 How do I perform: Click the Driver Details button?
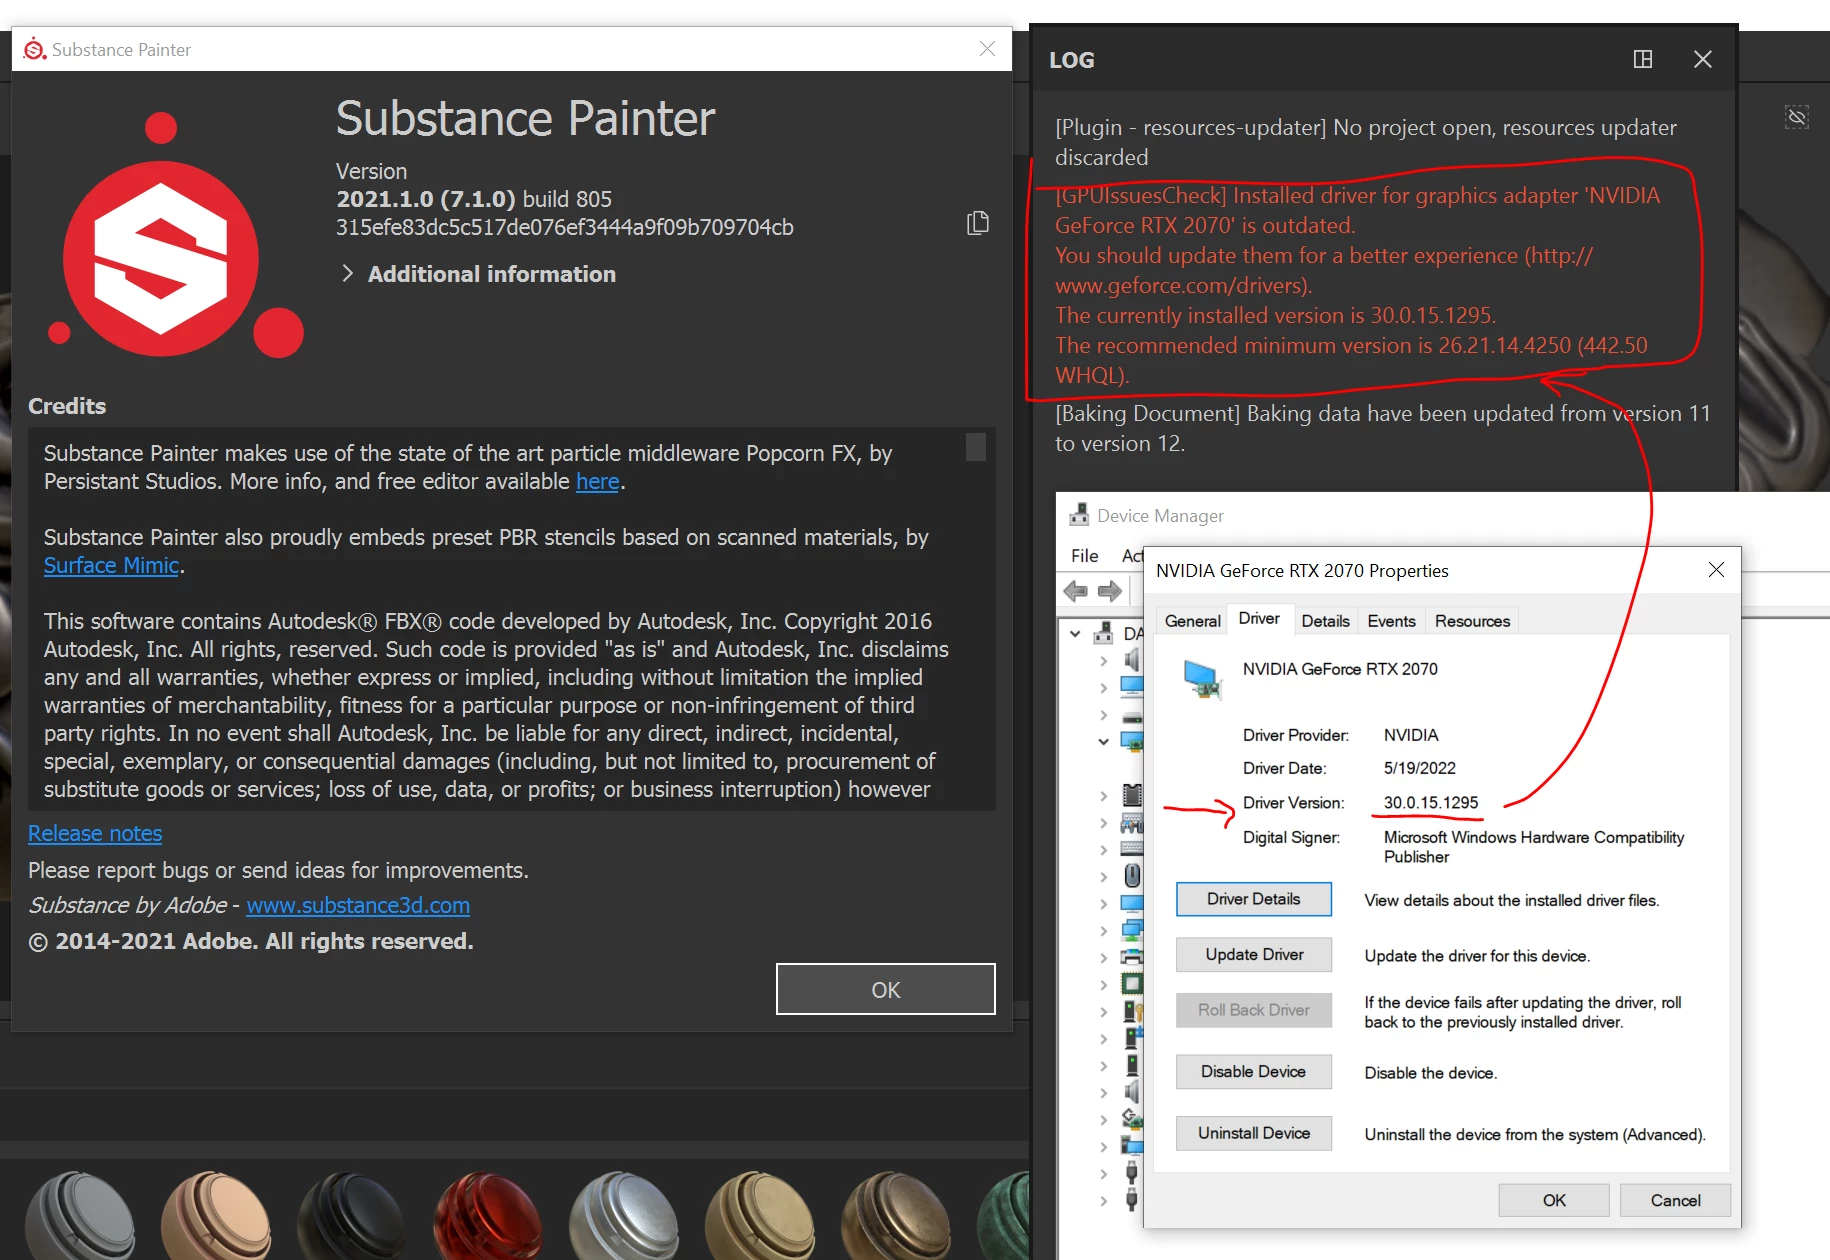point(1254,899)
